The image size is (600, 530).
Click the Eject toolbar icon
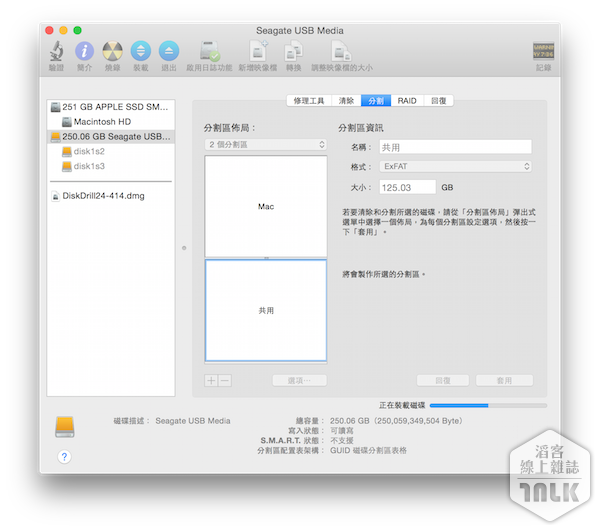[x=169, y=51]
